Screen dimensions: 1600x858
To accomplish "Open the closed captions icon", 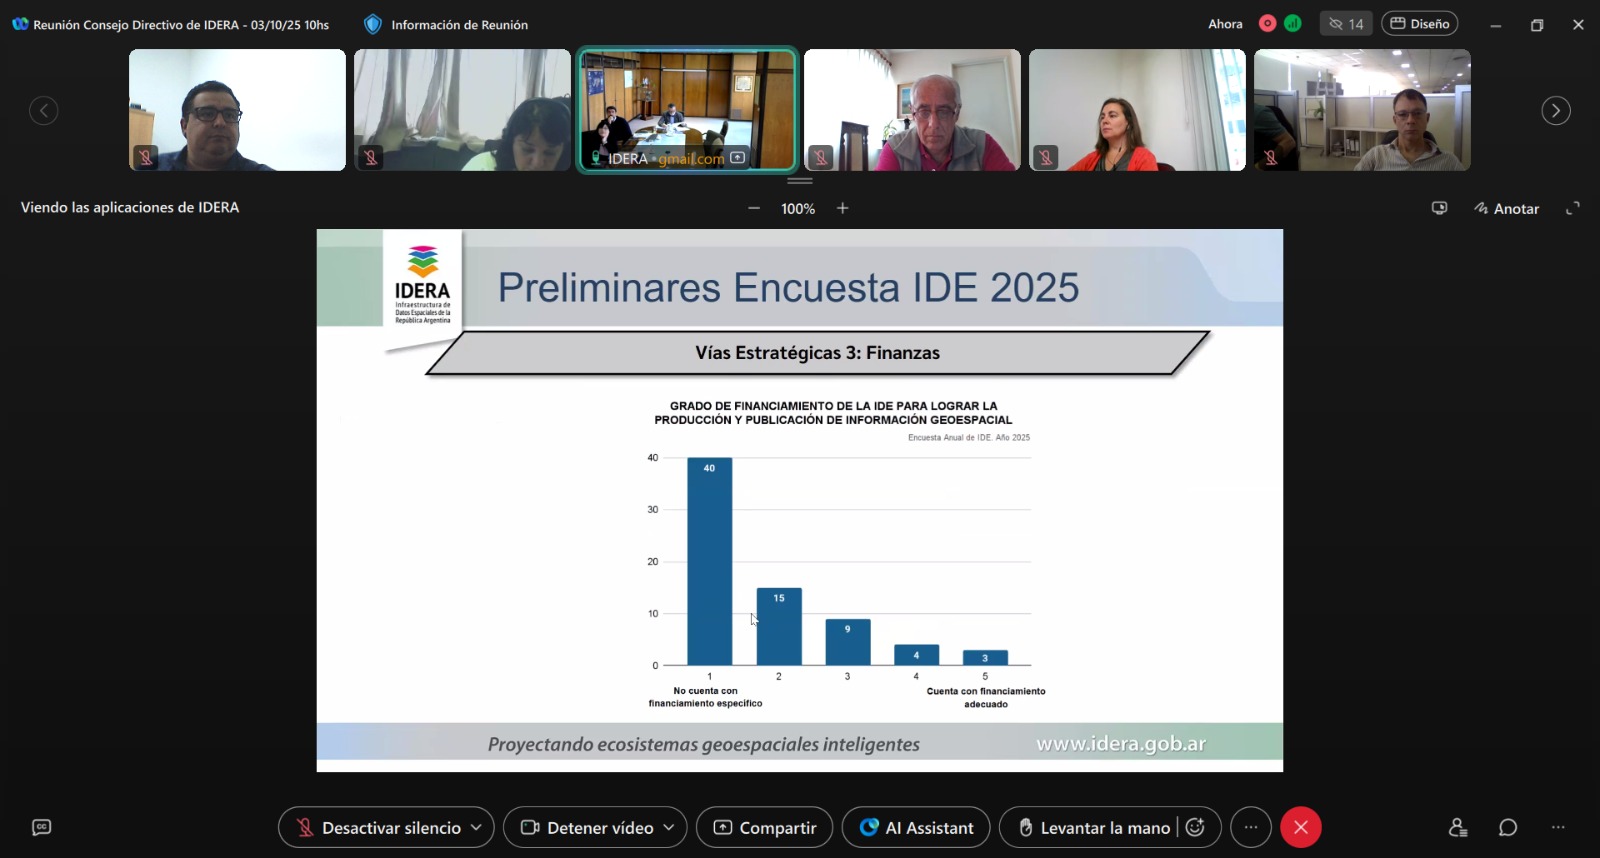I will point(41,827).
